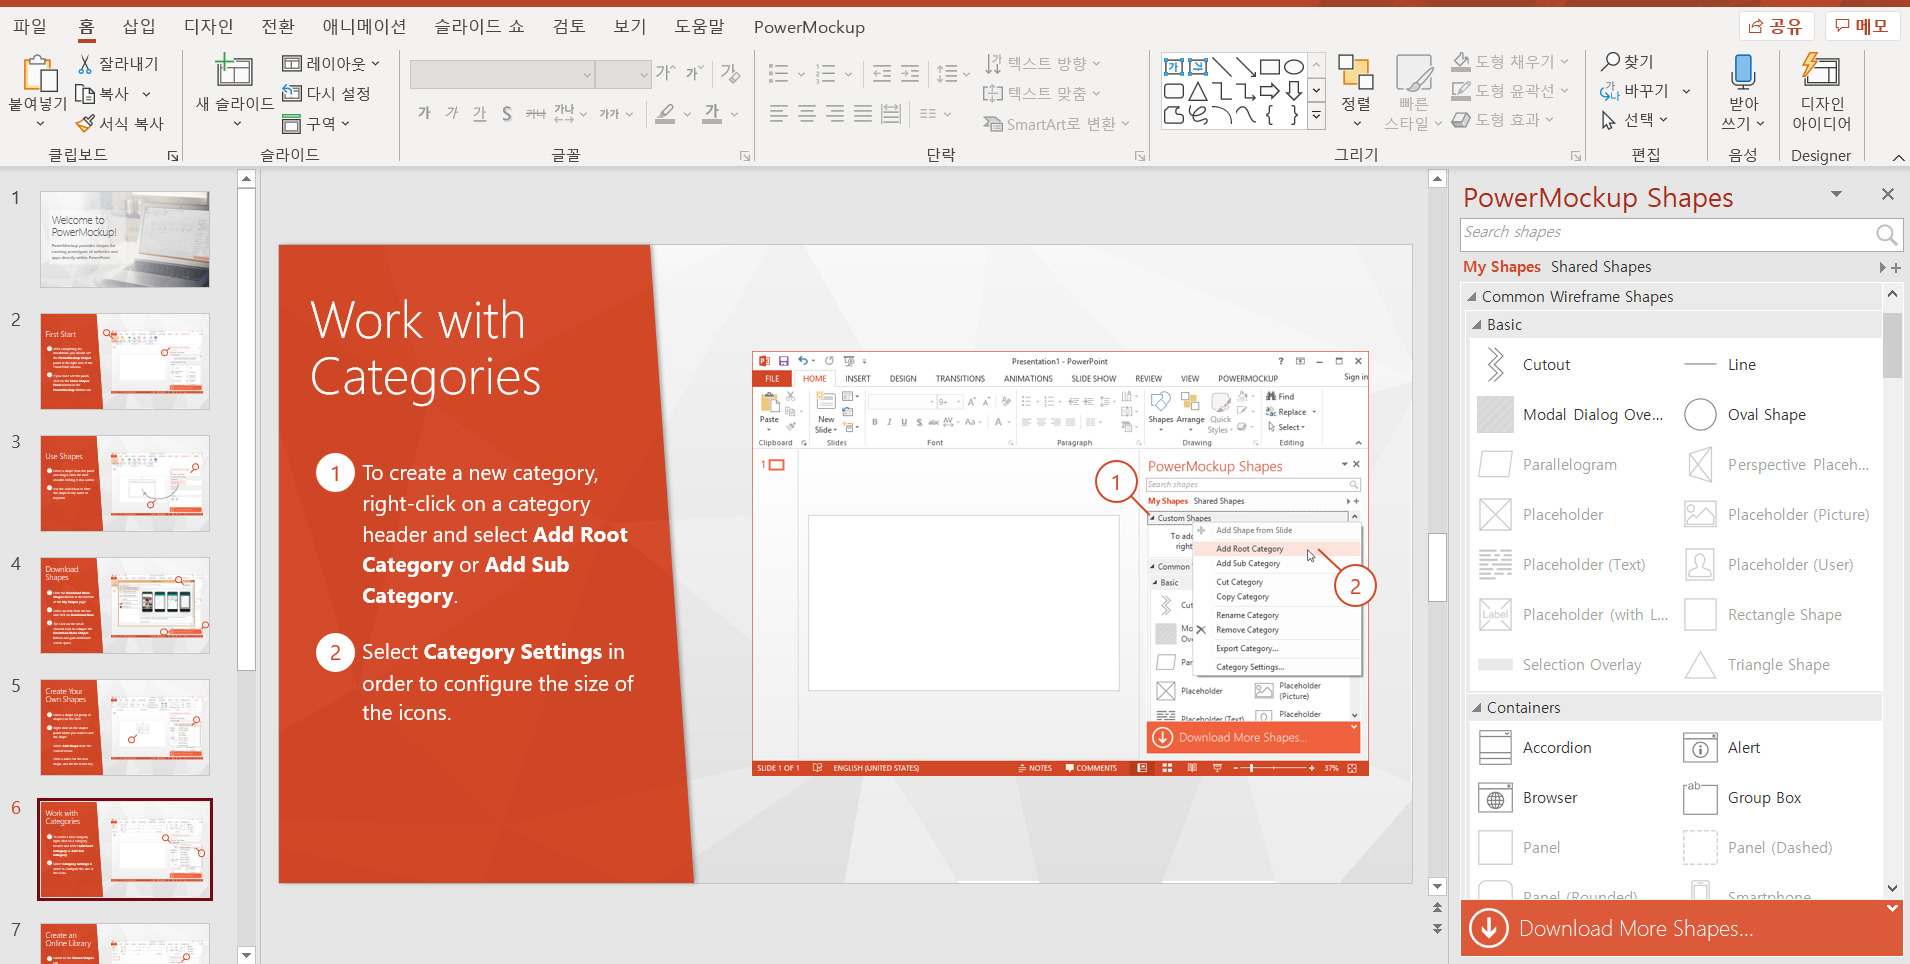The image size is (1910, 964).
Task: Go to next slide double-arrow button
Action: (1437, 929)
